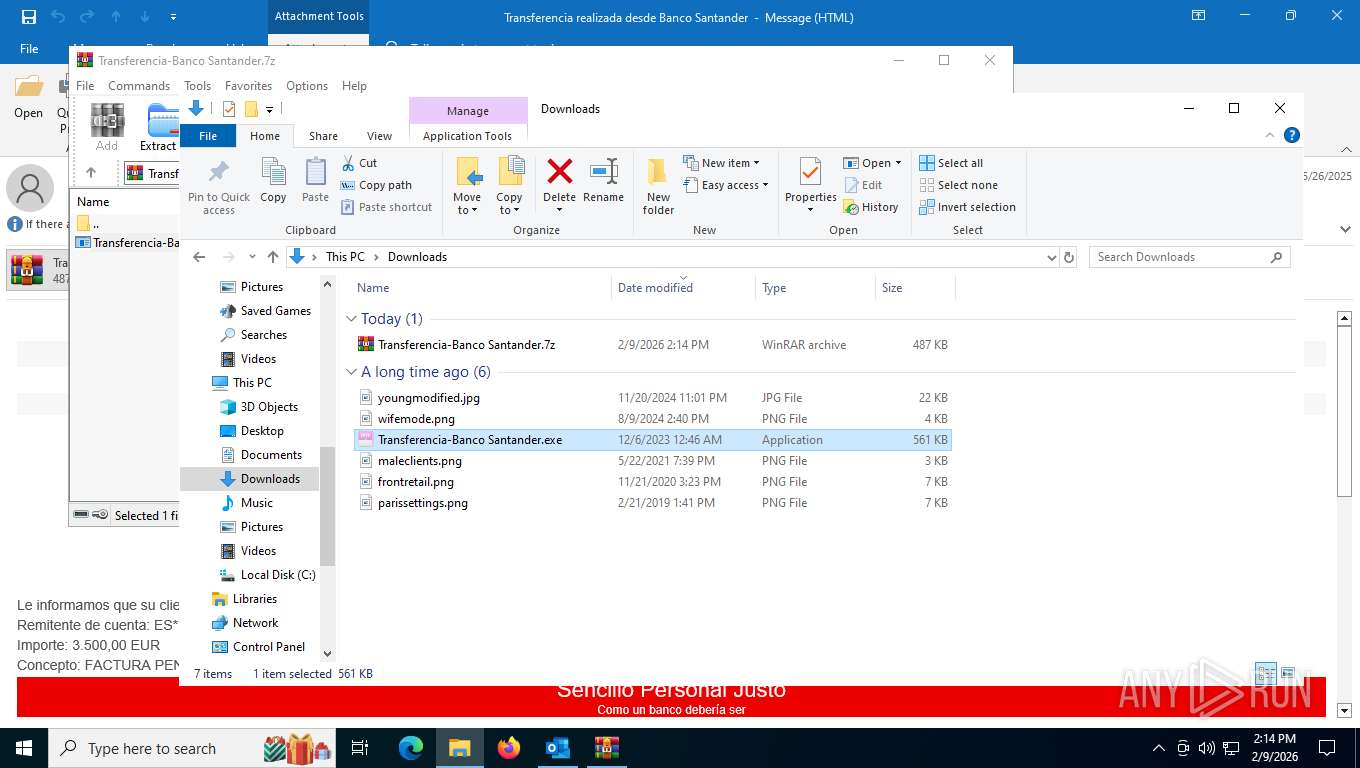Click the Search Downloads input field
1360x768 pixels.
[1189, 257]
